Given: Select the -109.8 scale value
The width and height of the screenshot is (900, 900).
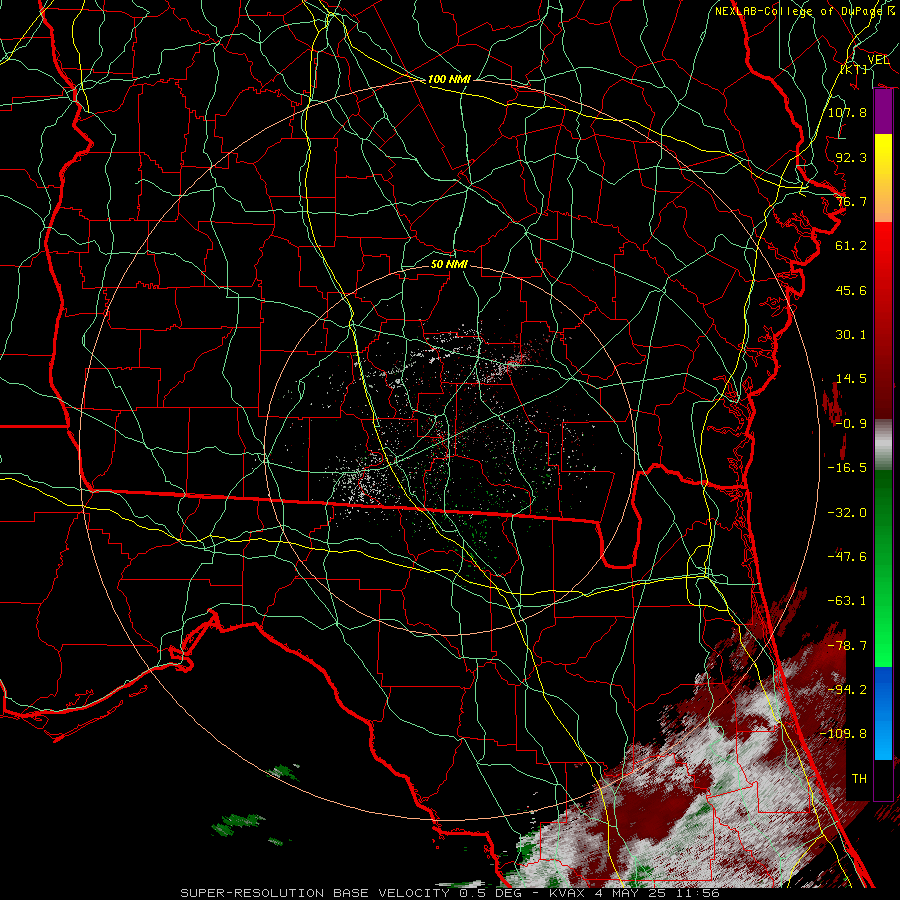Looking at the screenshot, I should click(843, 734).
